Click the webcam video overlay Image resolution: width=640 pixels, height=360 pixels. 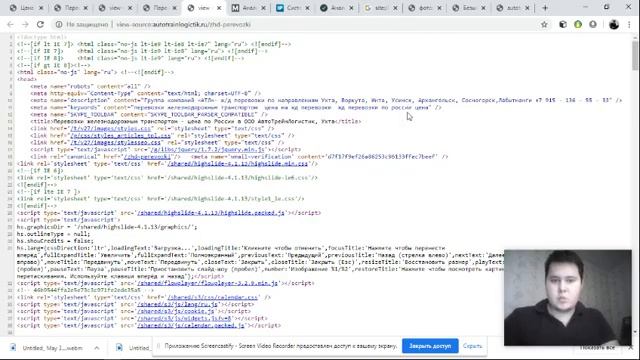(568, 298)
